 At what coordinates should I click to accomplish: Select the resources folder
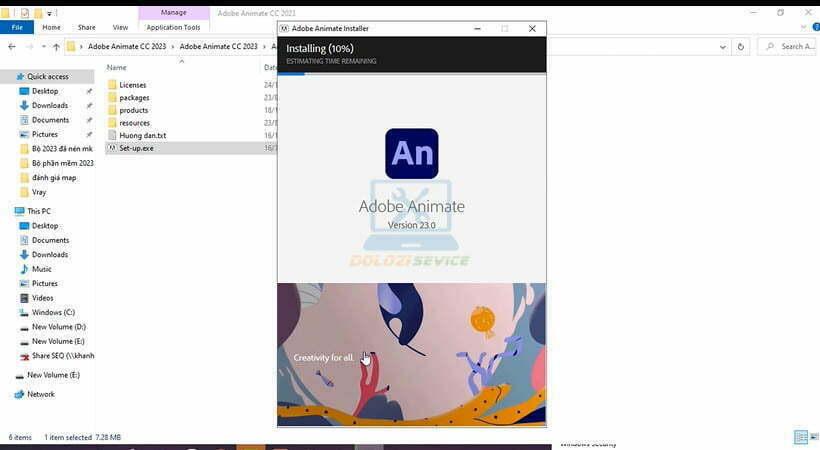point(134,122)
